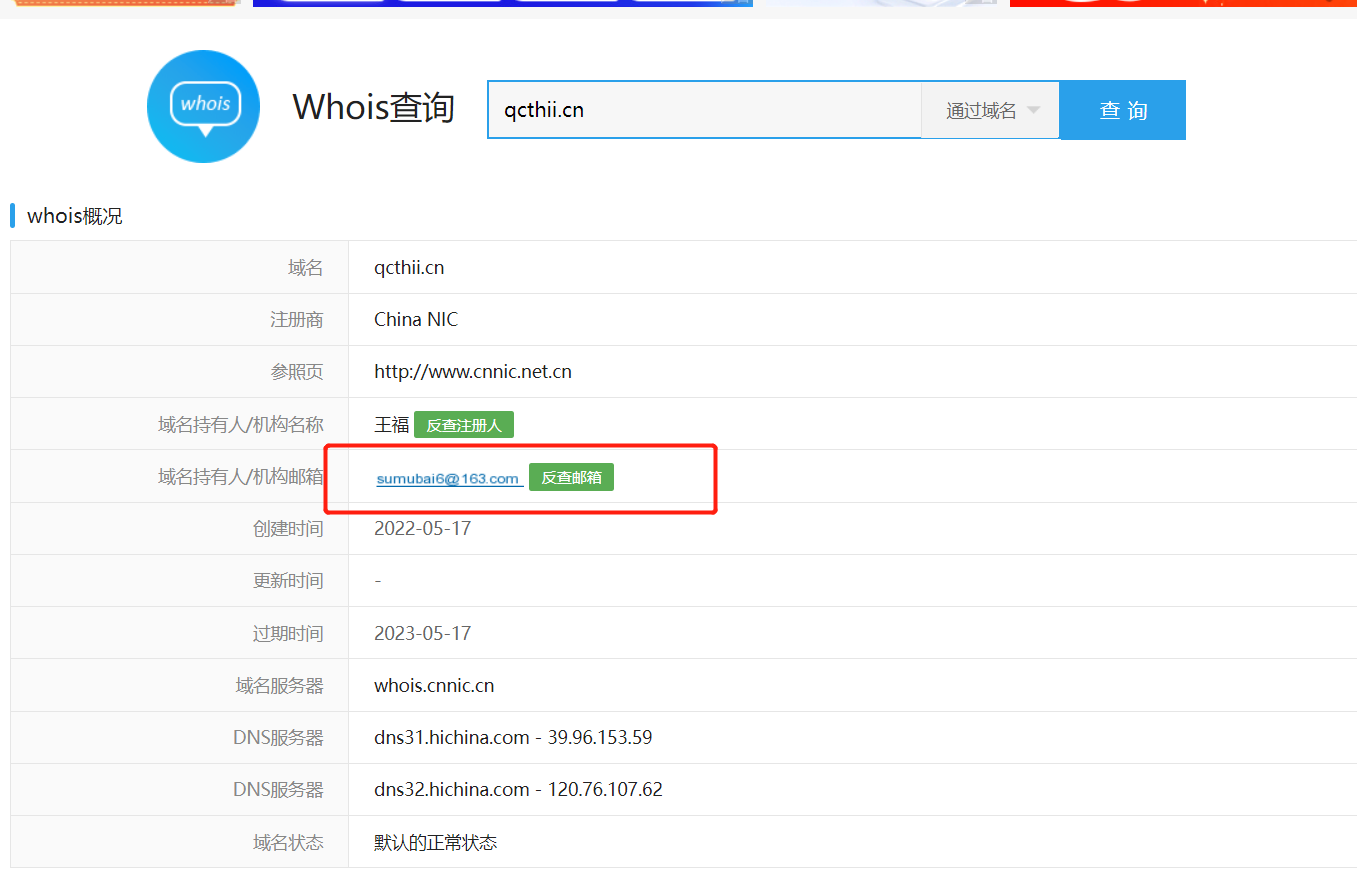Click the 反查邮箱 green button

coord(571,477)
